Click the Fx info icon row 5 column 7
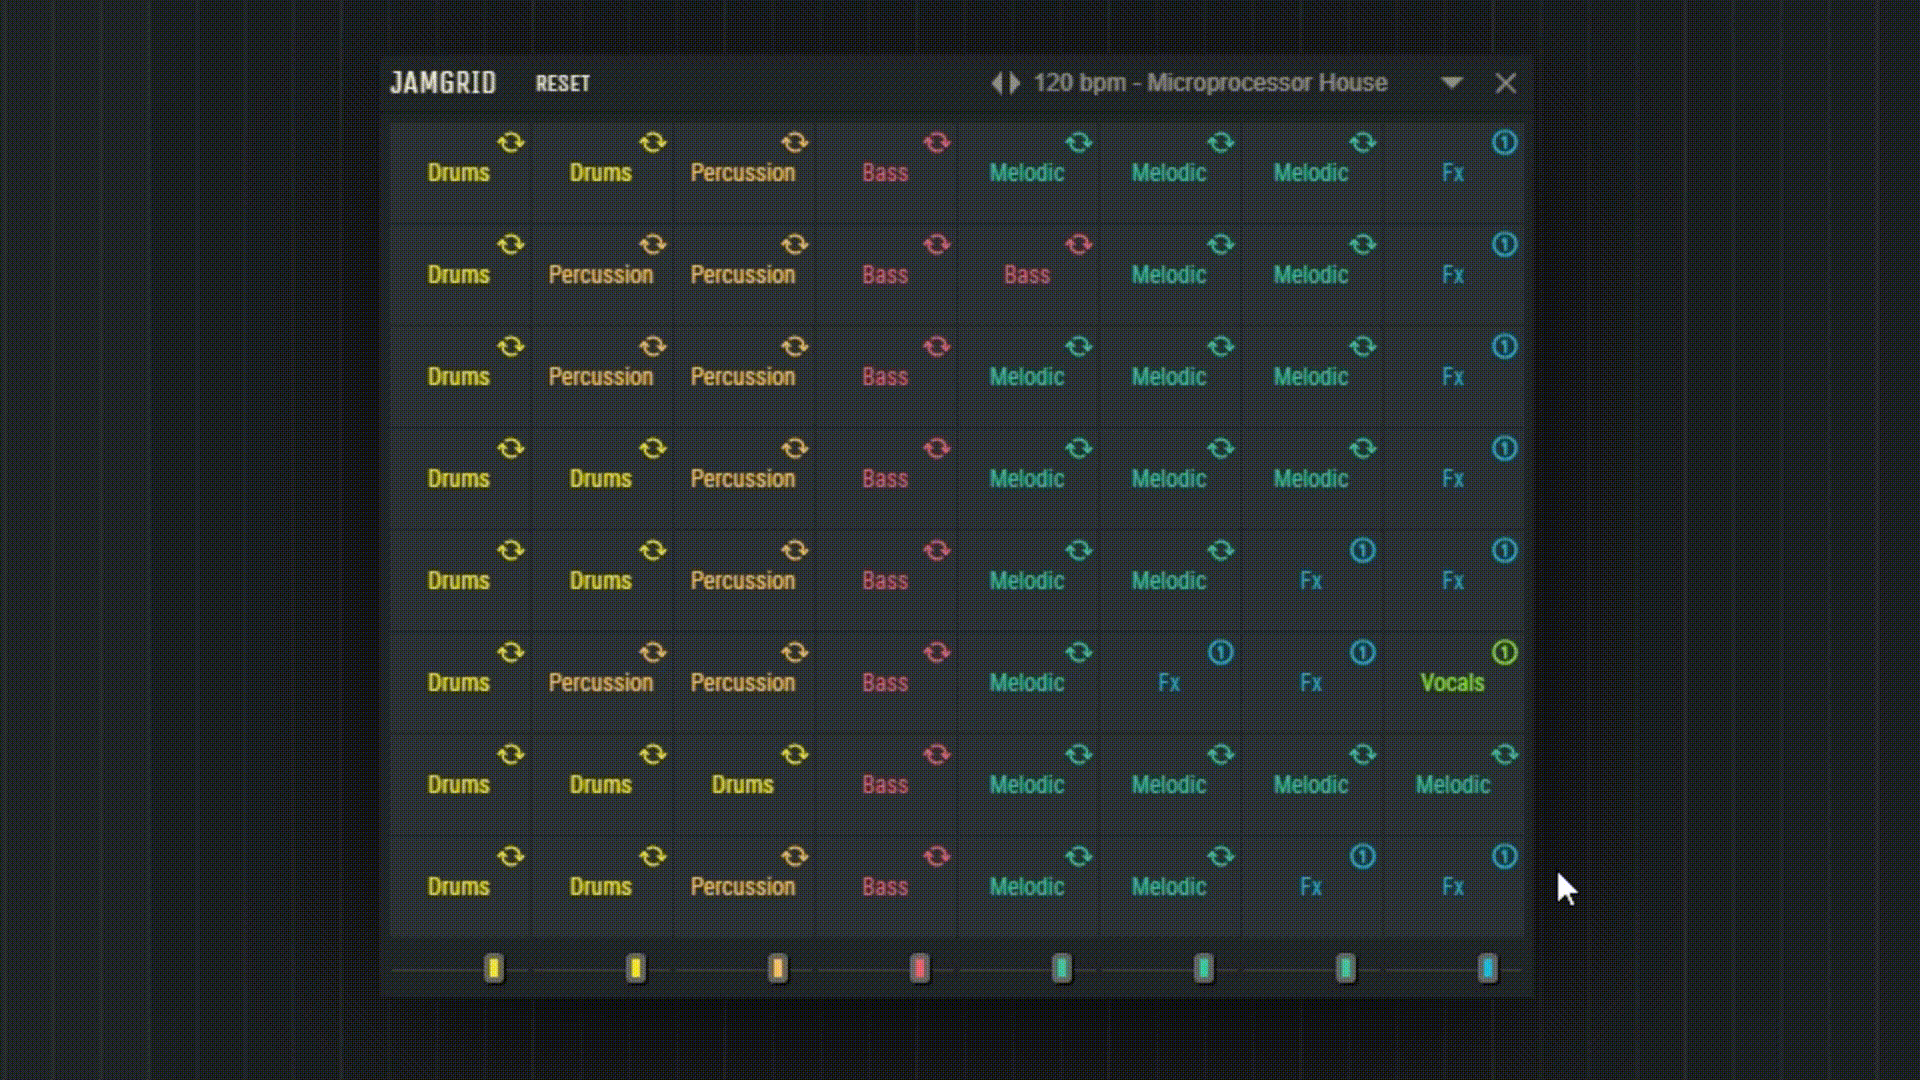The width and height of the screenshot is (1920, 1080). tap(1362, 551)
